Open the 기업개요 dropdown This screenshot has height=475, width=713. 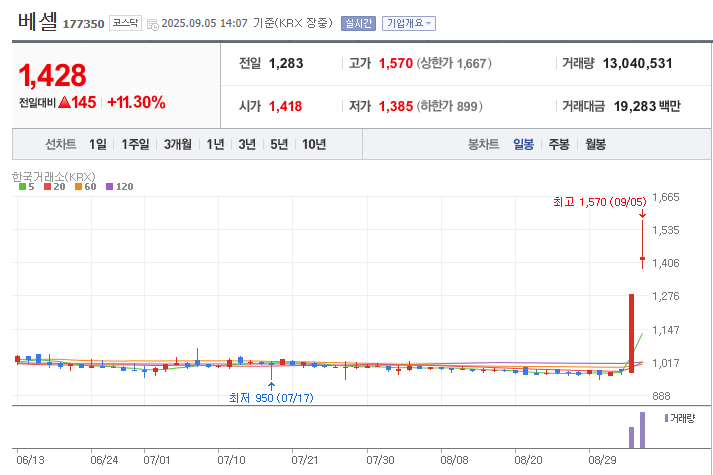click(x=409, y=23)
